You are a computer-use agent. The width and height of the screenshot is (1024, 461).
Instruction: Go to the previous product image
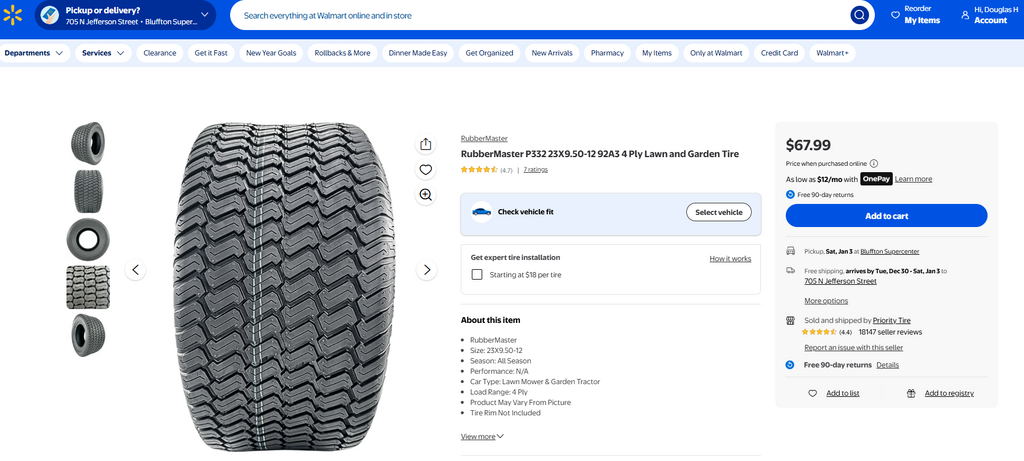tap(136, 270)
